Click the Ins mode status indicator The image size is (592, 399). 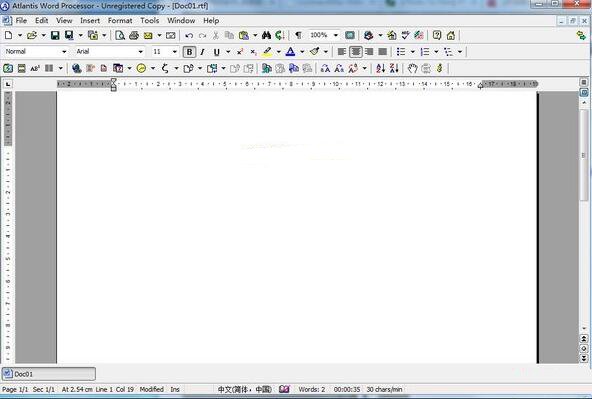pos(175,390)
